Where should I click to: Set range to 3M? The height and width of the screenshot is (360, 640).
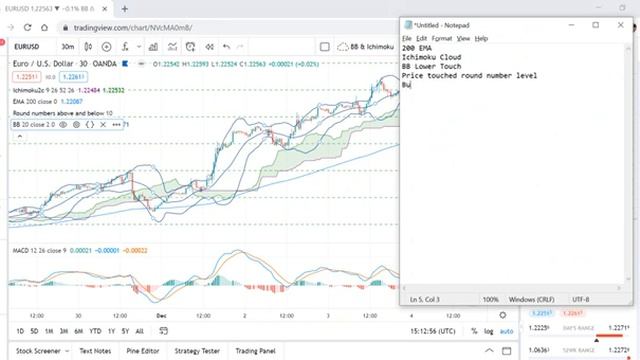64,331
